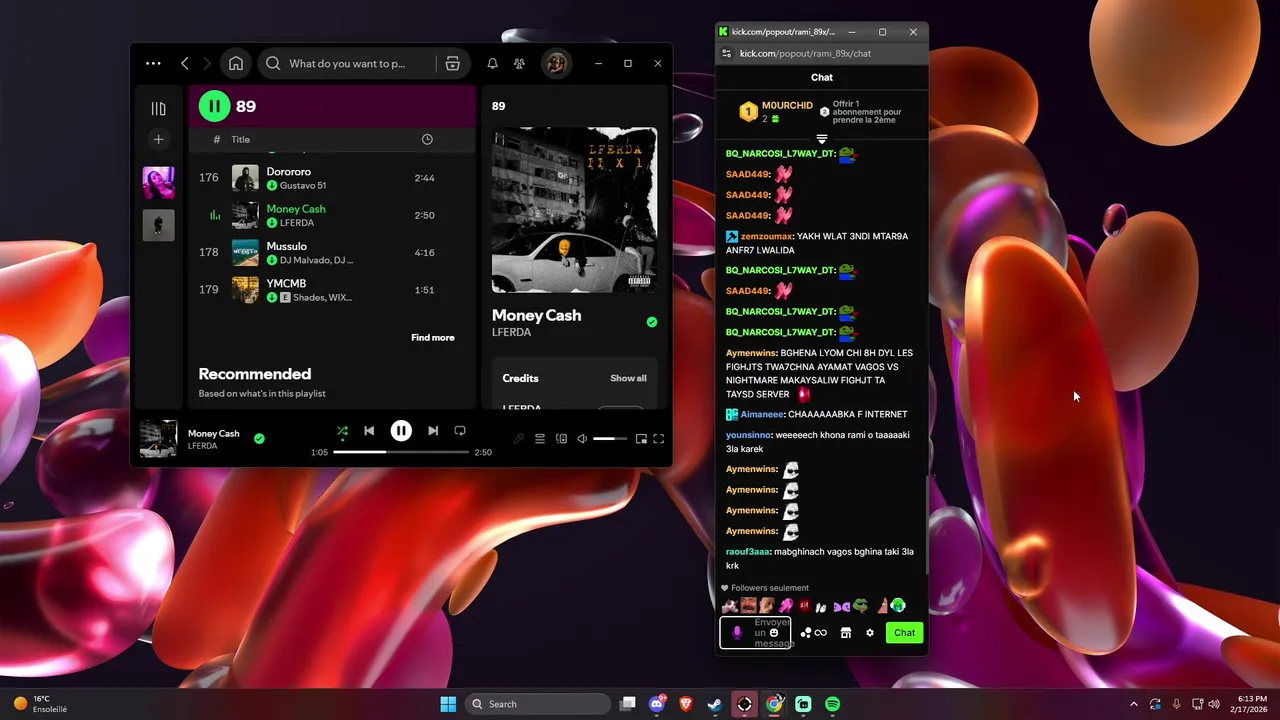1280x720 pixels.
Task: Click Find more under the playlist
Action: (433, 337)
